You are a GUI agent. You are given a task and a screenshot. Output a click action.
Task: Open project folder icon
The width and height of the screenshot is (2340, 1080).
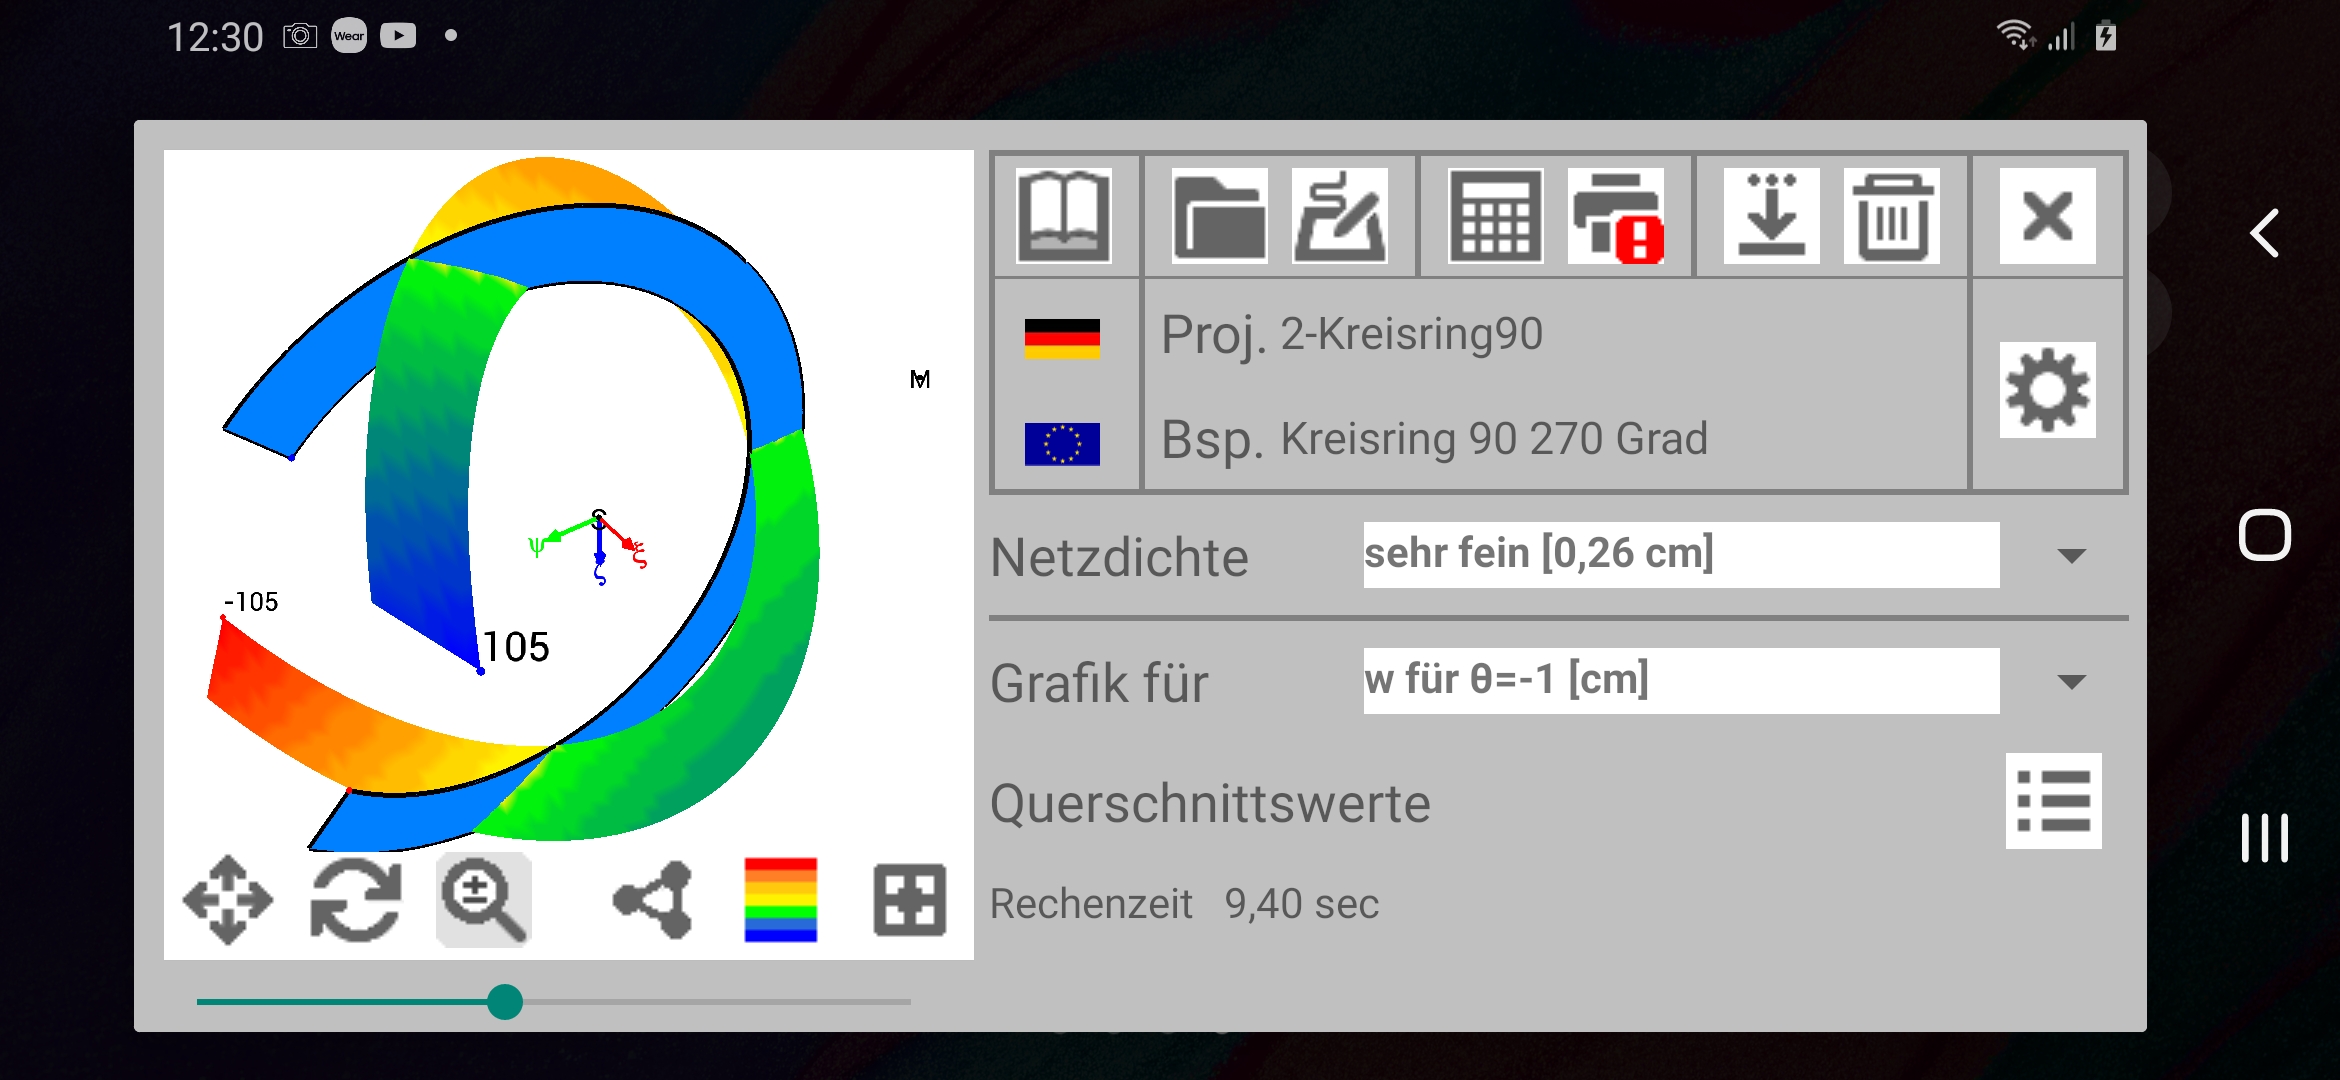(x=1219, y=216)
